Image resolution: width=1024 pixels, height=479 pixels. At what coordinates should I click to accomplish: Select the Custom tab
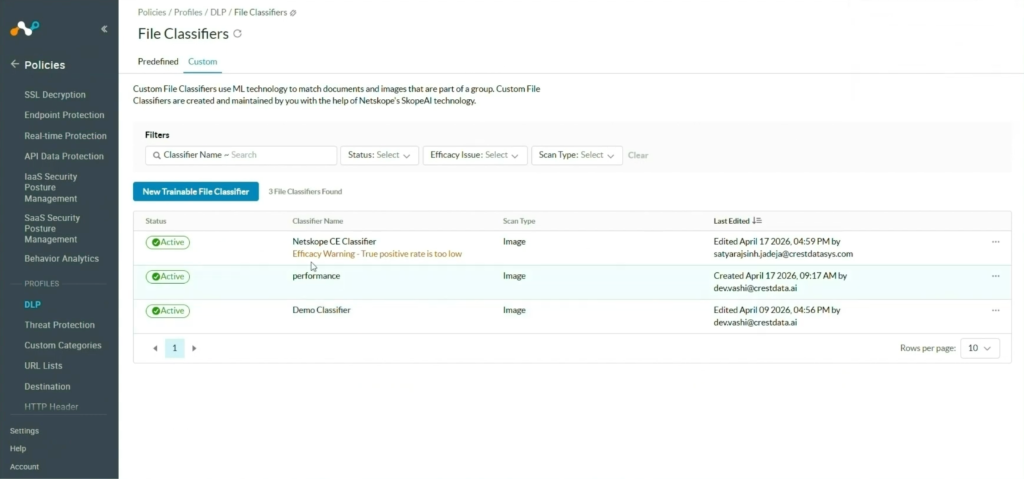coord(202,61)
